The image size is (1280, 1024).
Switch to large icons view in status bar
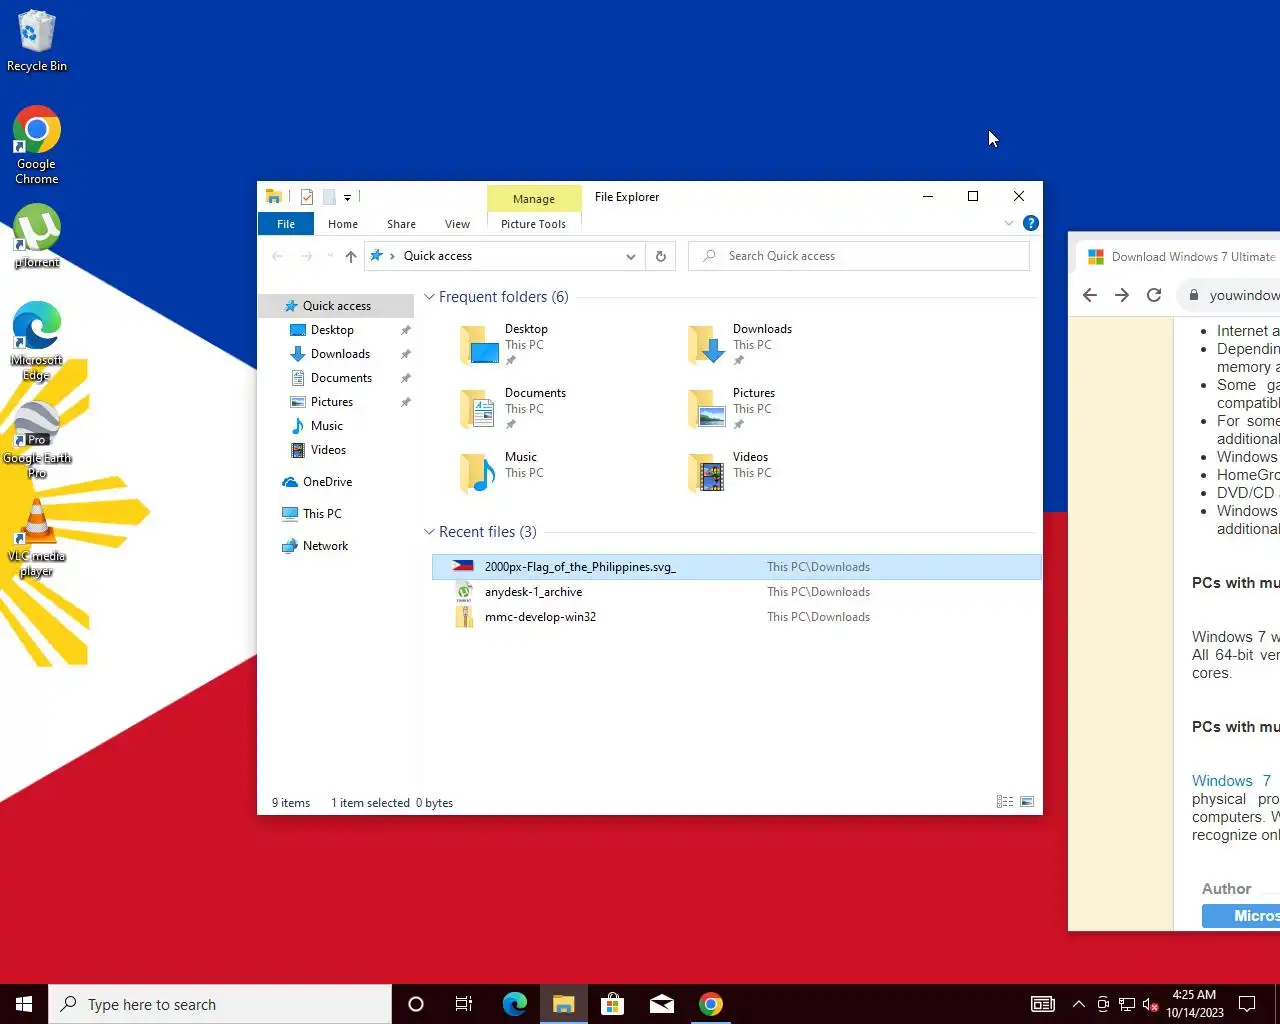point(1027,802)
